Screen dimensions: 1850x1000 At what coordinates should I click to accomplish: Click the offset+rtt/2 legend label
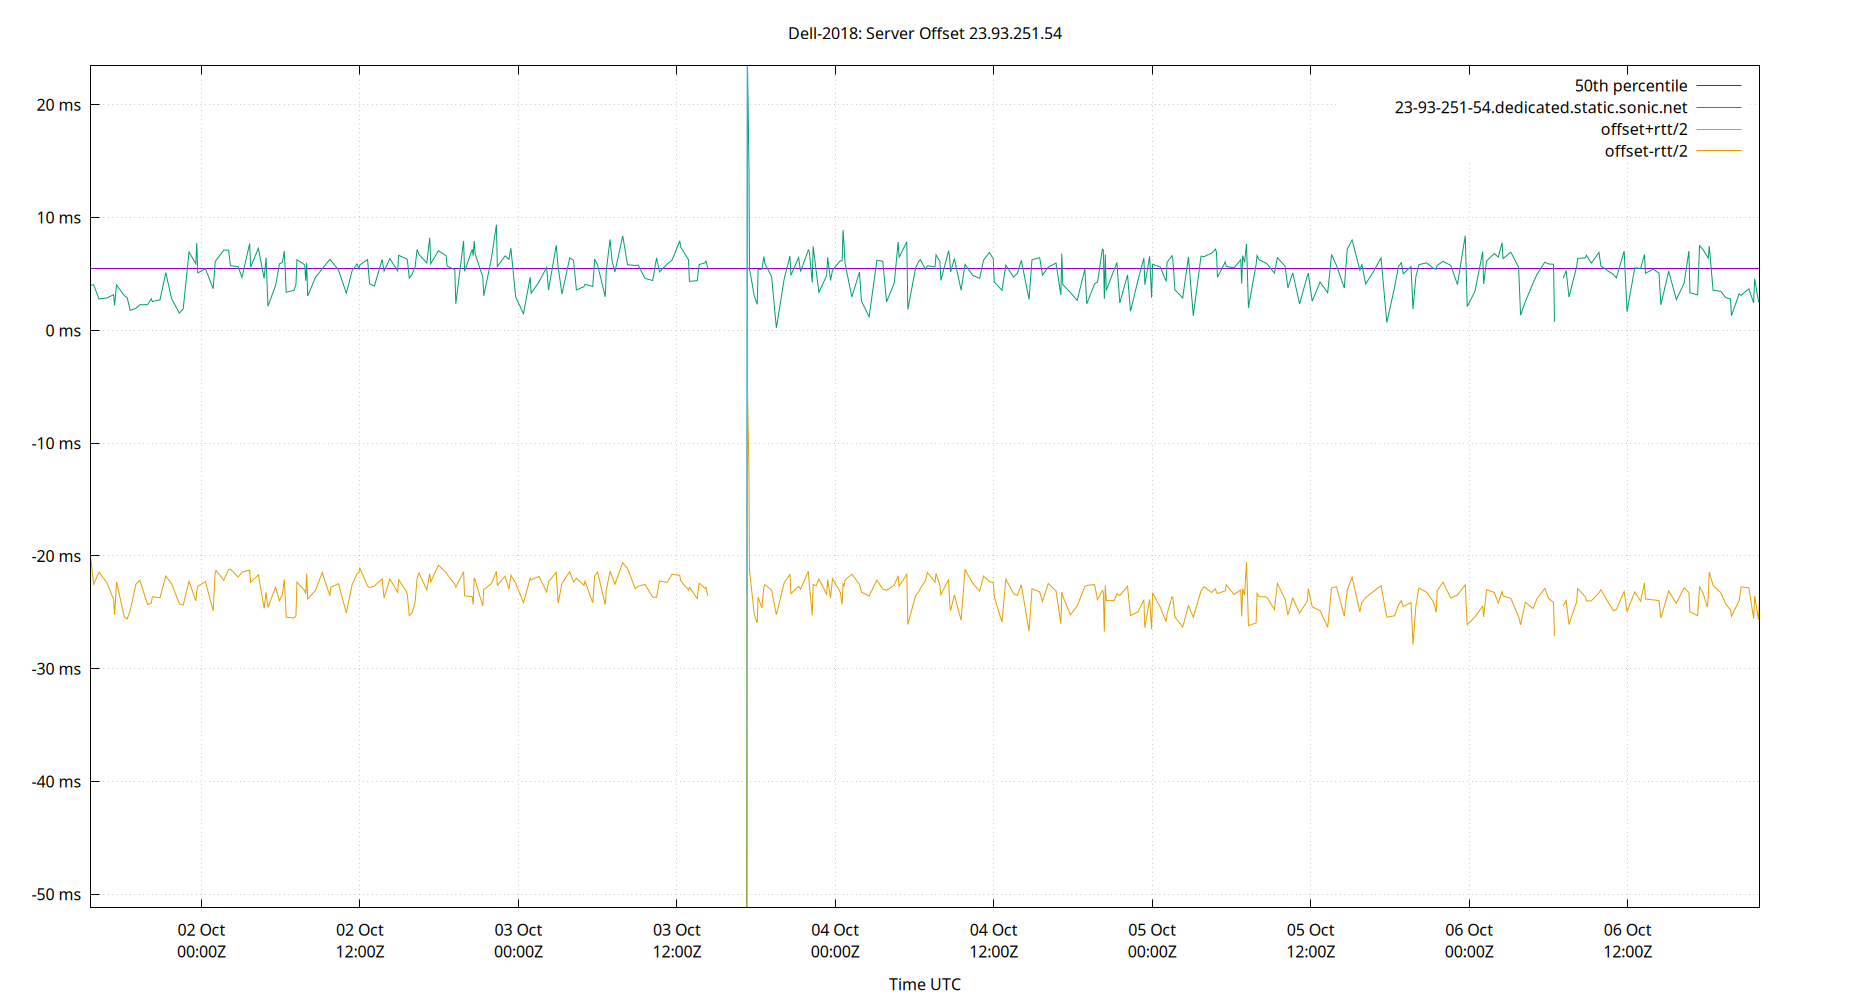pyautogui.click(x=1643, y=130)
